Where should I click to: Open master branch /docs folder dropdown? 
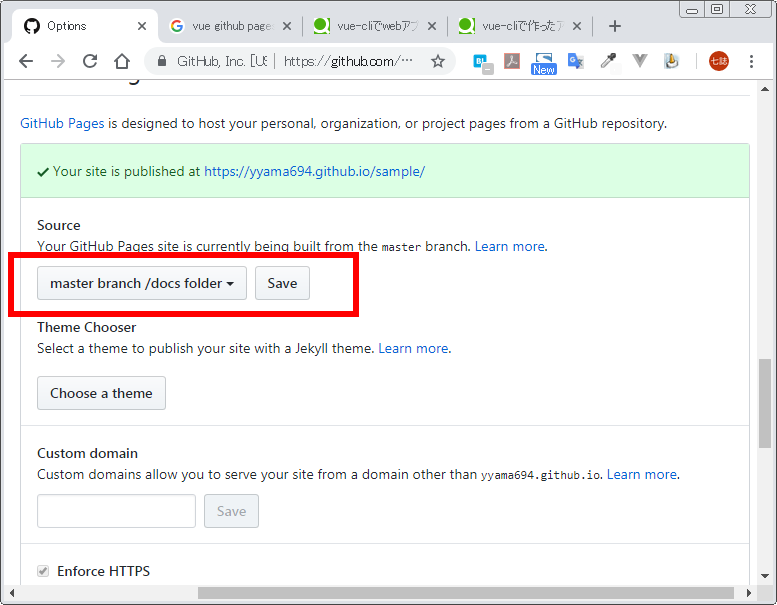point(142,283)
